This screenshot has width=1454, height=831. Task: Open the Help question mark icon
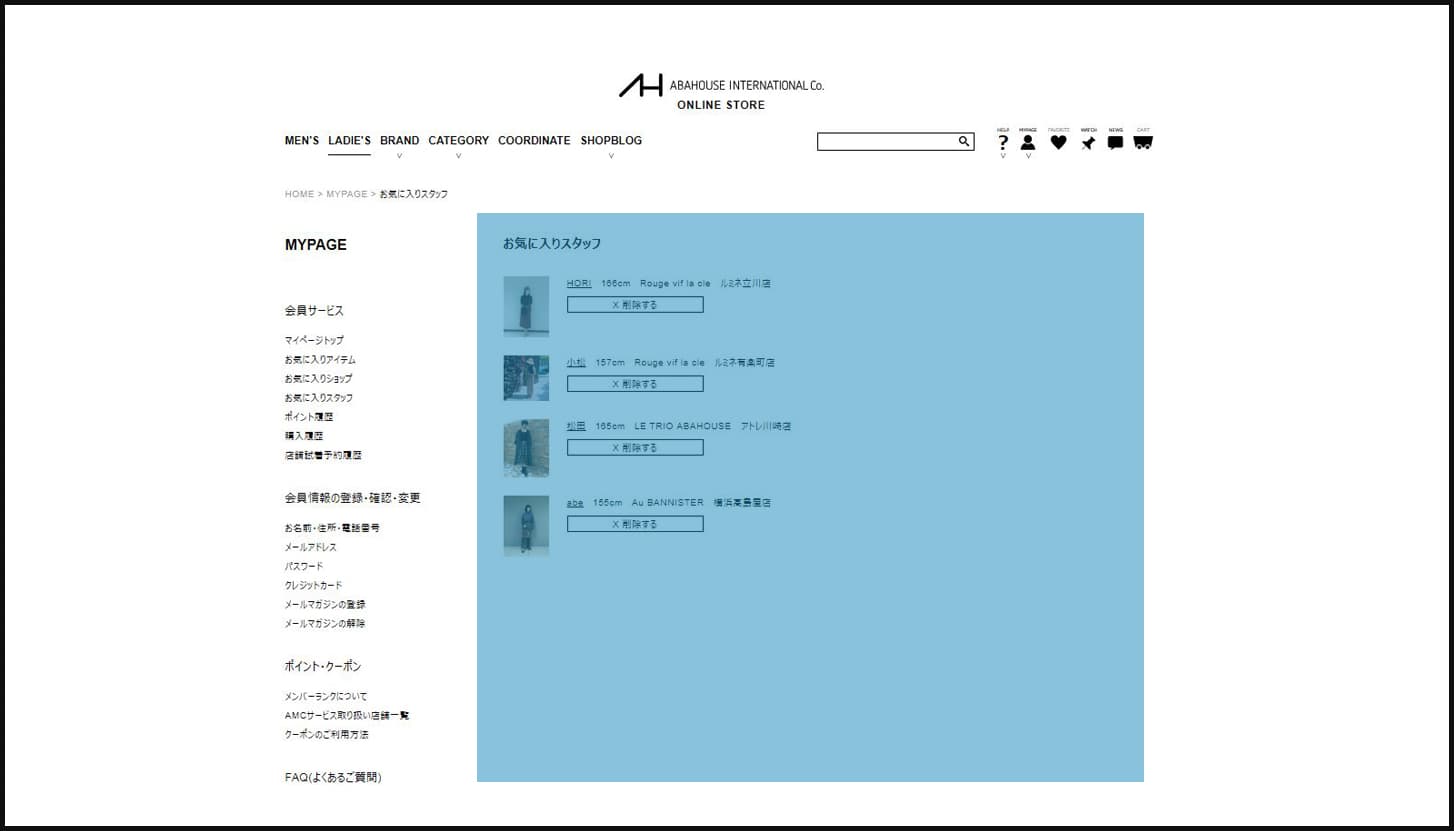pos(1003,142)
